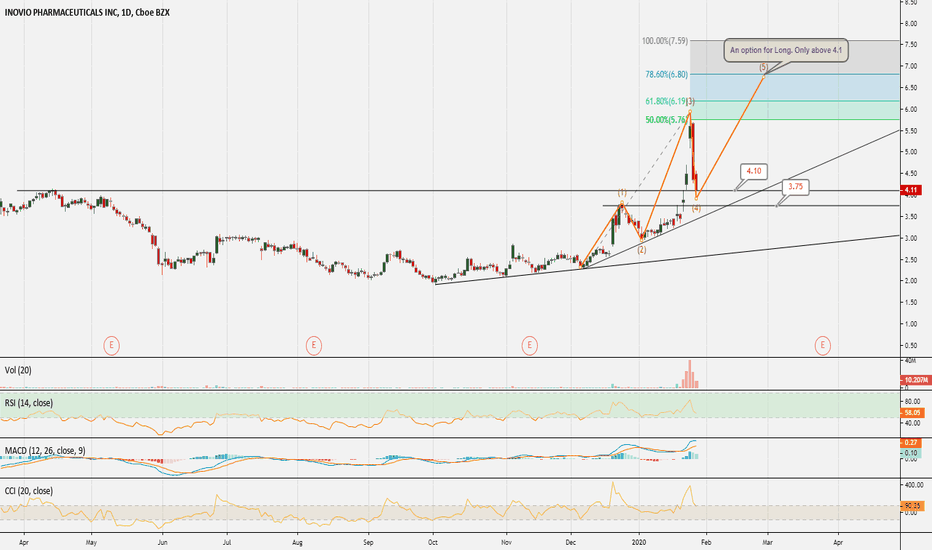
Task: Click the 80.00 RSI axis value
Action: (912, 402)
